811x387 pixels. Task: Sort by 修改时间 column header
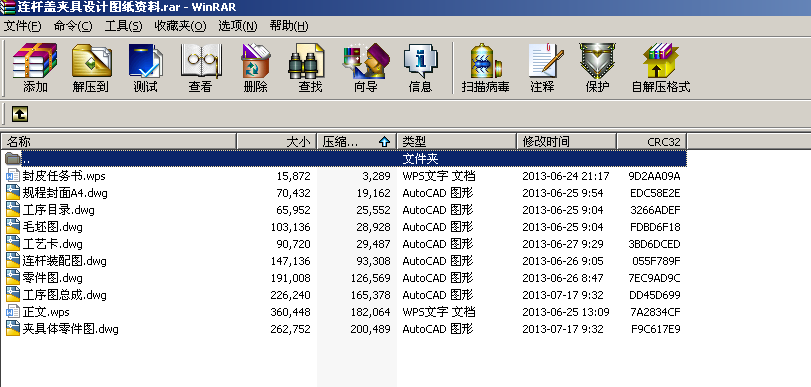567,141
